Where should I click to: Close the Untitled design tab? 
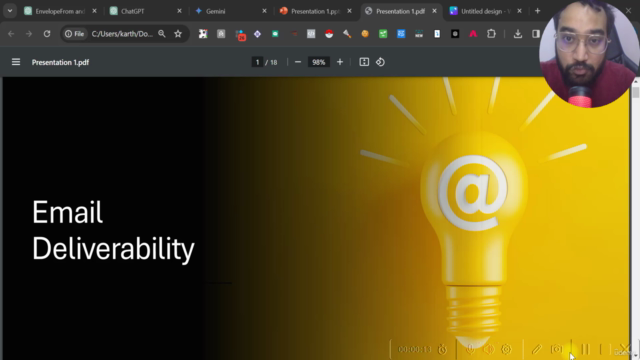coord(519,11)
